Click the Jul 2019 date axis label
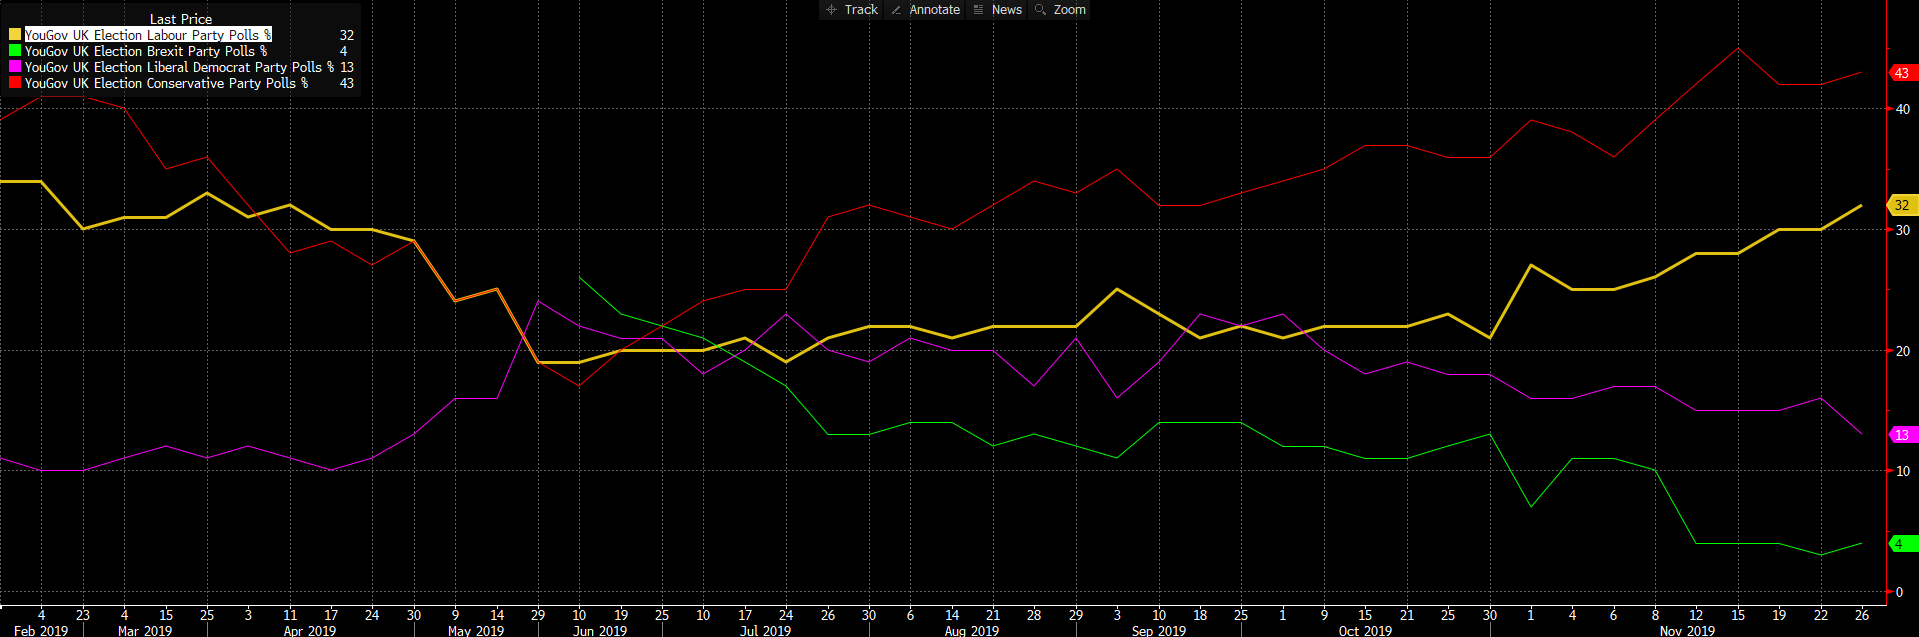 [x=765, y=630]
